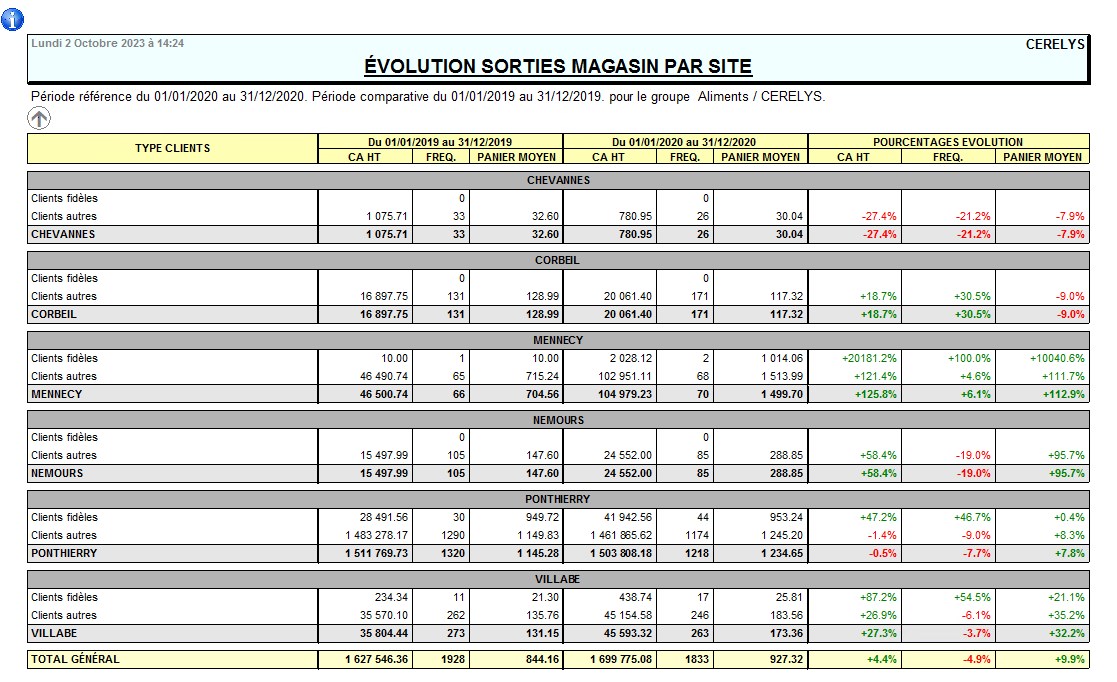Click the +20181.2% value in MENNECY
The width and height of the screenshot is (1117, 682).
click(867, 358)
